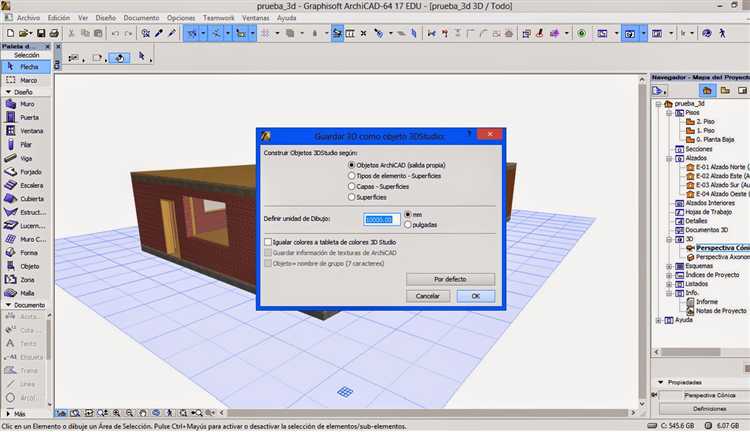Click the Perspectiva Cónica properties button

coord(709,396)
